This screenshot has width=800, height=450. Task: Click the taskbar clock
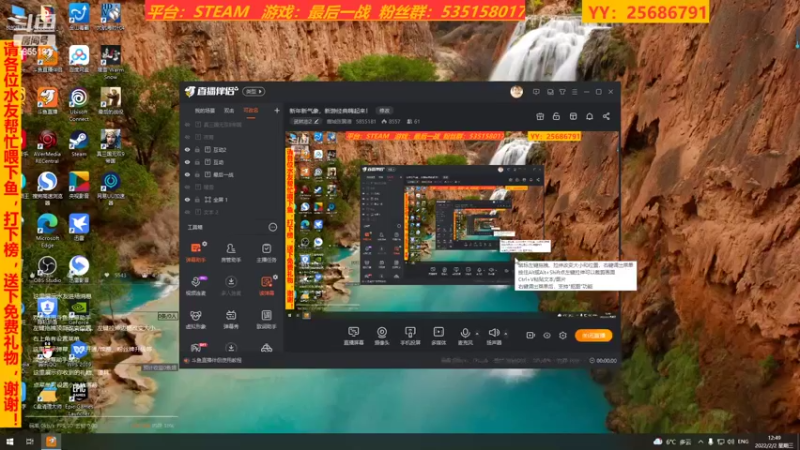click(774, 442)
